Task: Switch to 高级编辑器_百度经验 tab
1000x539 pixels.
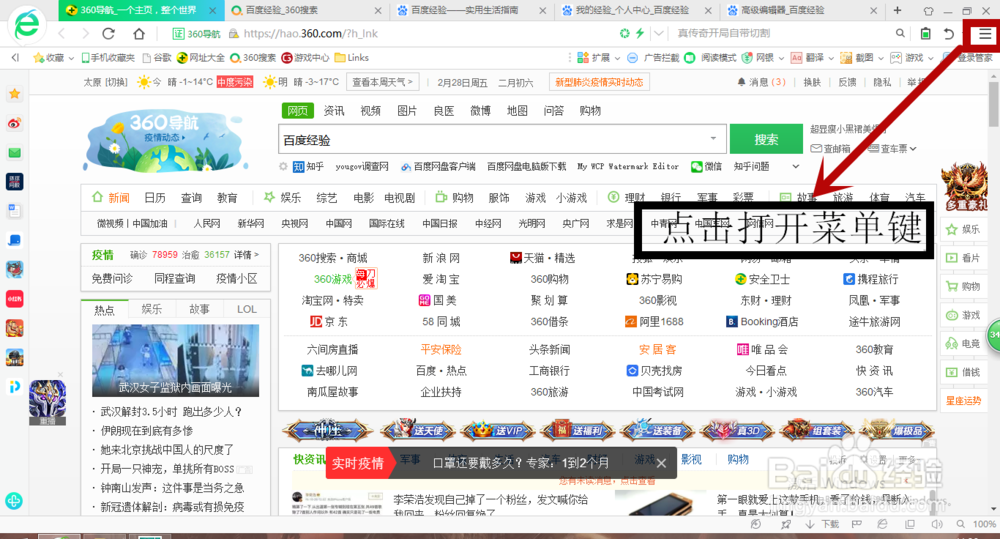Action: coord(801,10)
